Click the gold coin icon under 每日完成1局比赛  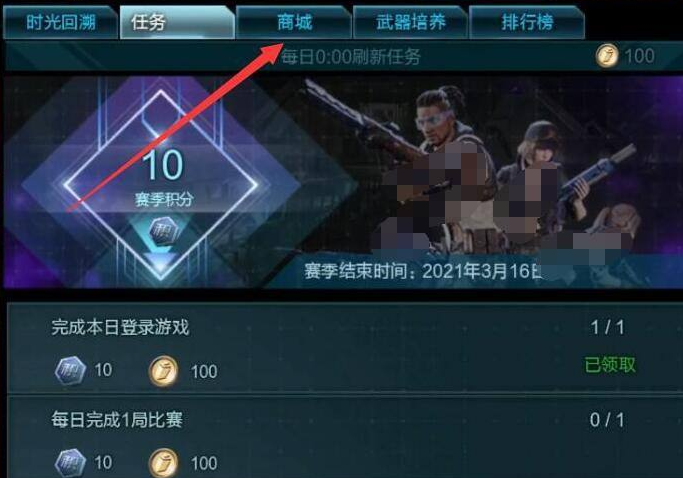pos(163,463)
